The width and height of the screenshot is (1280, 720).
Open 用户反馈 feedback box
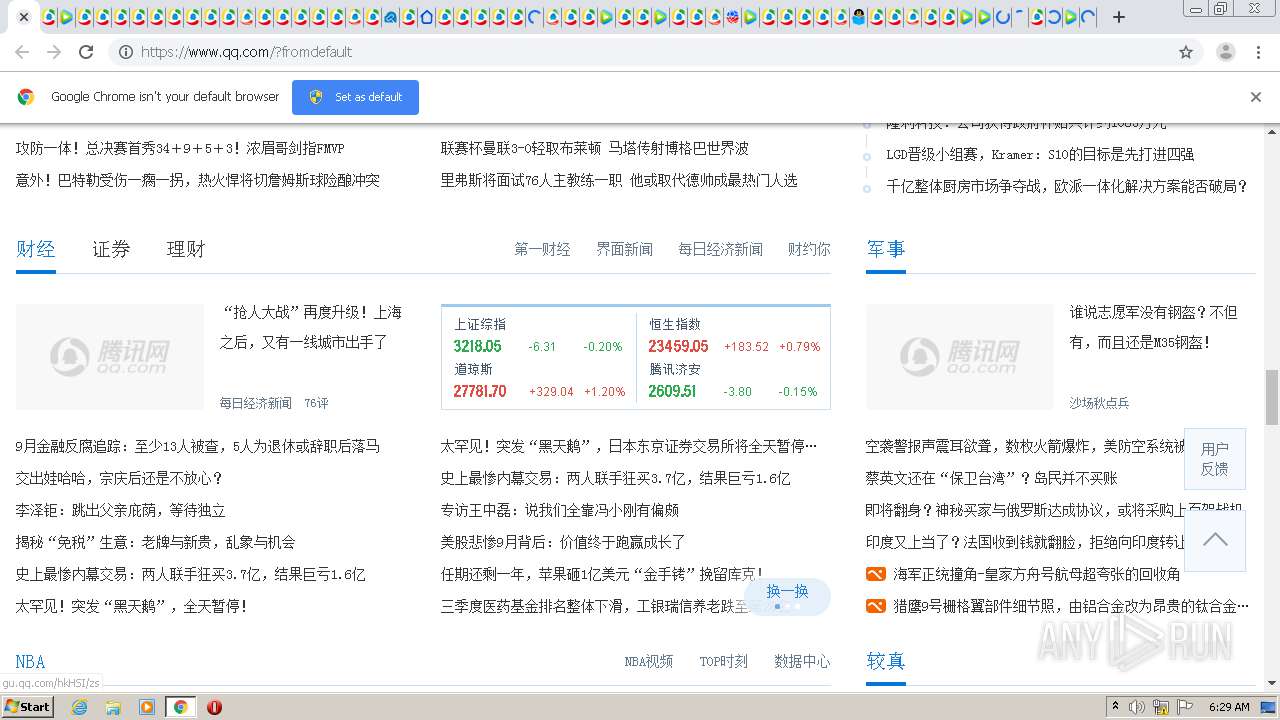pyautogui.click(x=1215, y=460)
